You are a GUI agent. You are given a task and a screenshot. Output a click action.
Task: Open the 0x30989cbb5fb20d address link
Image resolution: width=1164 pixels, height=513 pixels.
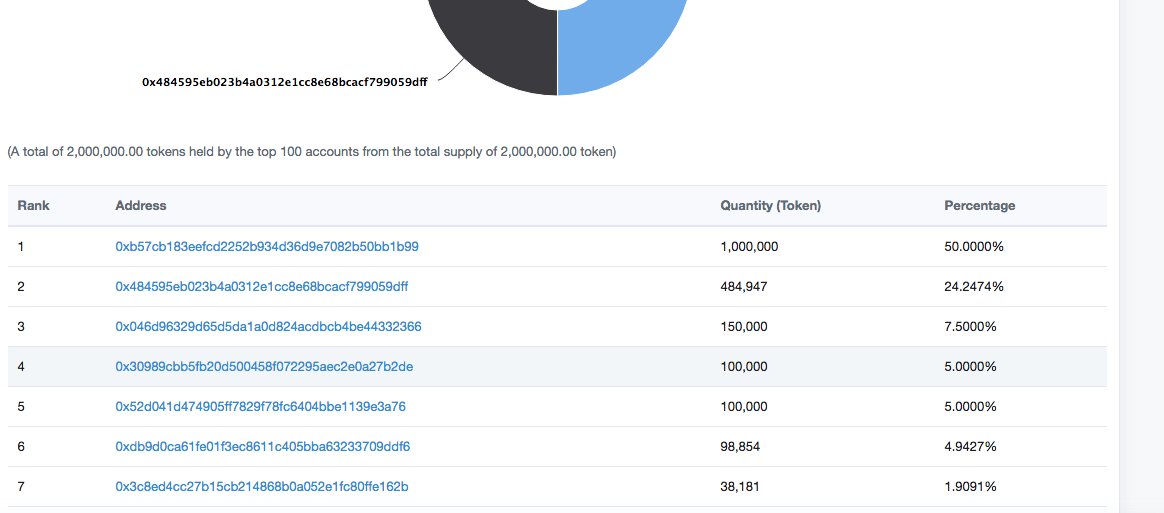[x=264, y=366]
